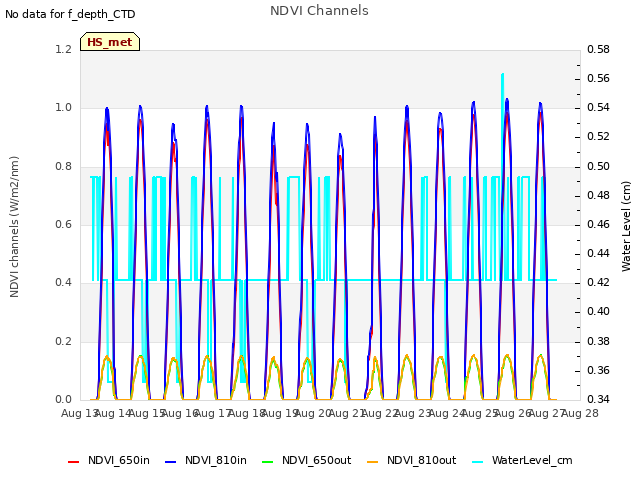
Task: Click the 'NDVI Channels' chart title
Action: coord(319,10)
